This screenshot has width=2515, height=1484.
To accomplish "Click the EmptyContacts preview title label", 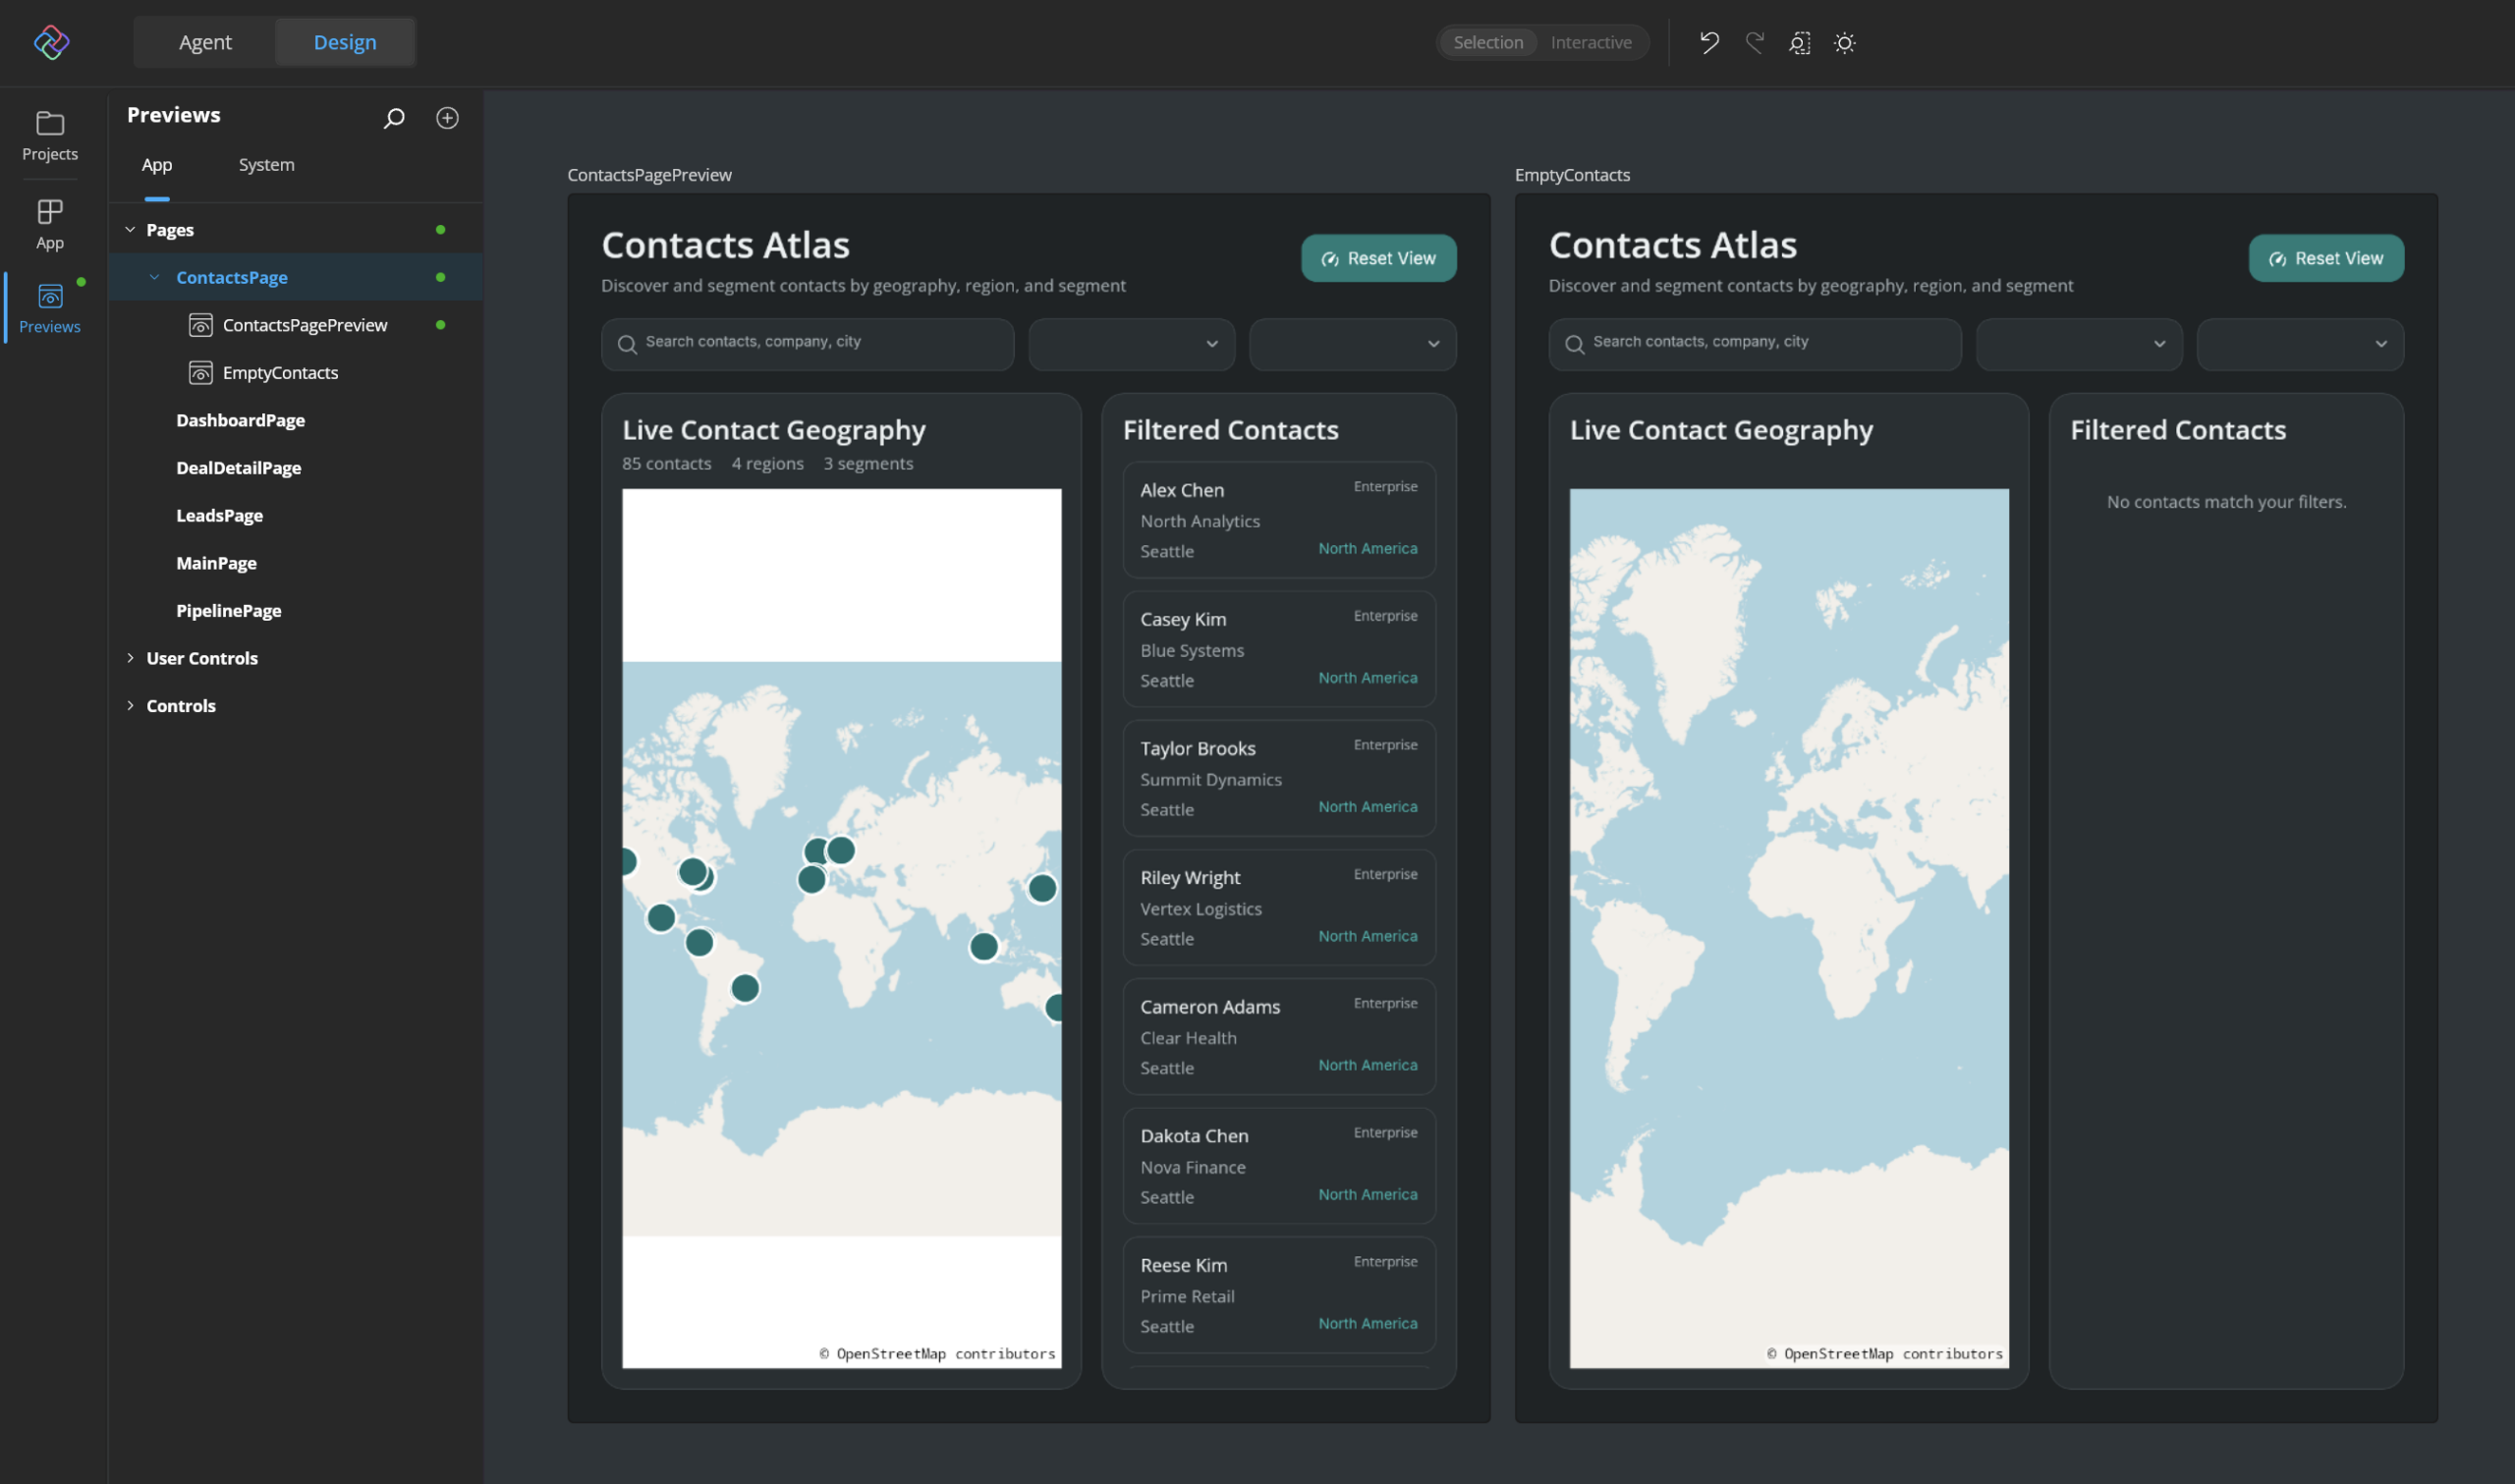I will pos(1572,175).
